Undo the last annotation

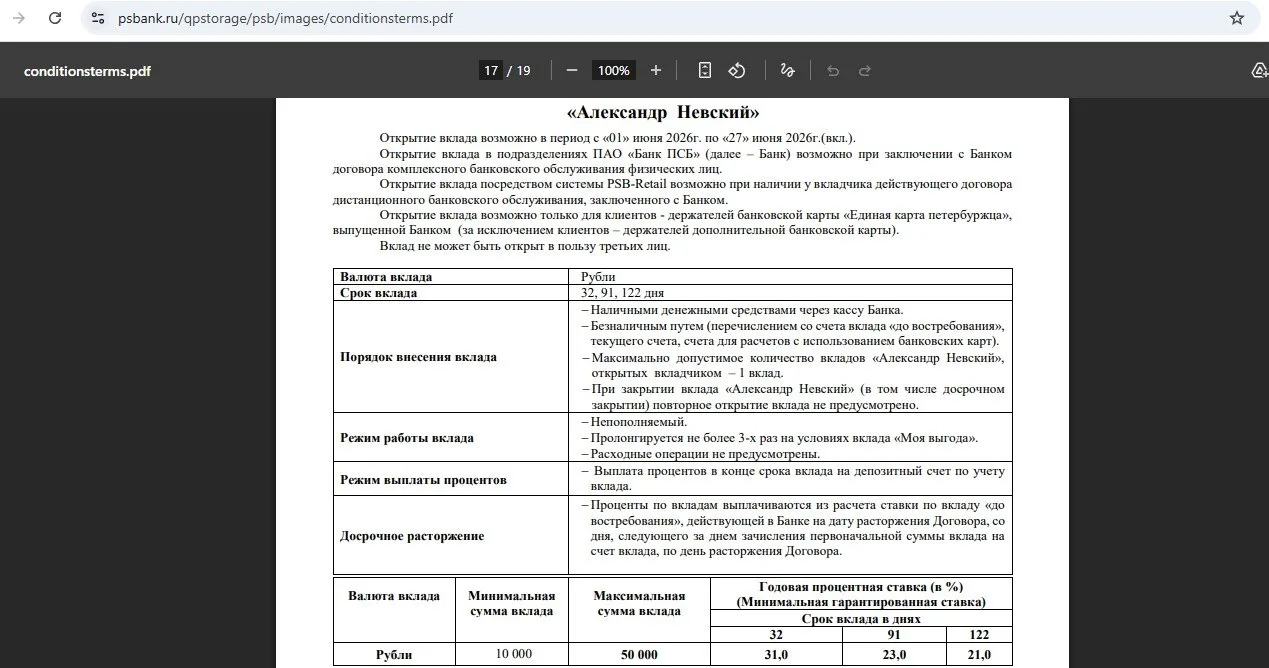point(833,70)
